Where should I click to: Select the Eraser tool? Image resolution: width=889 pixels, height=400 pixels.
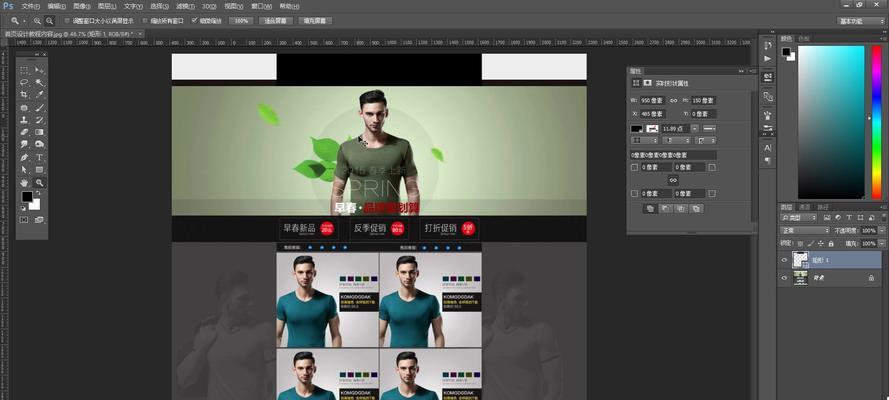(24, 132)
